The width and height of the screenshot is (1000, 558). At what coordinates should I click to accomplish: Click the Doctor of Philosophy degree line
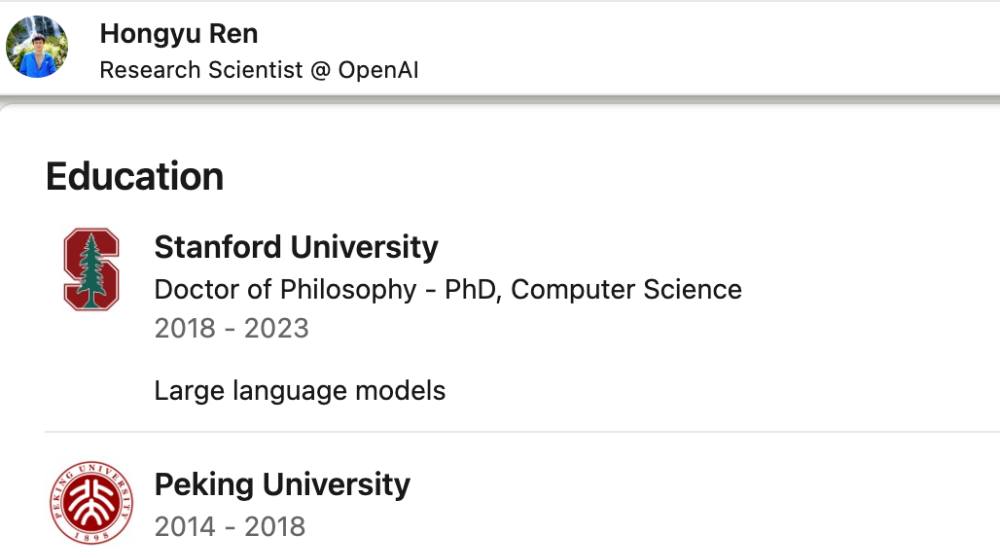pyautogui.click(x=448, y=290)
